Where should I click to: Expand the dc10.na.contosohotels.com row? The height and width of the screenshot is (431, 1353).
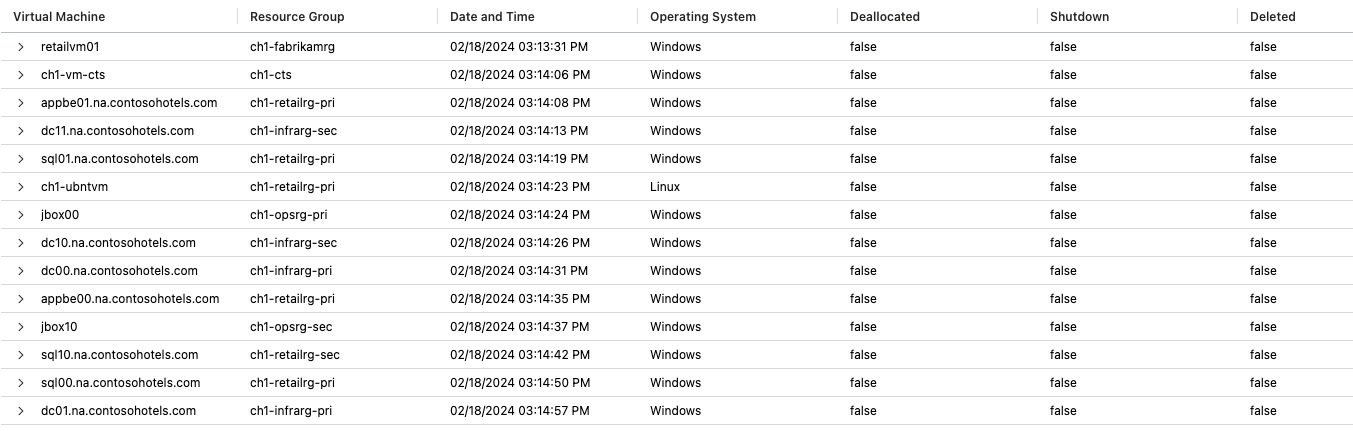(20, 243)
